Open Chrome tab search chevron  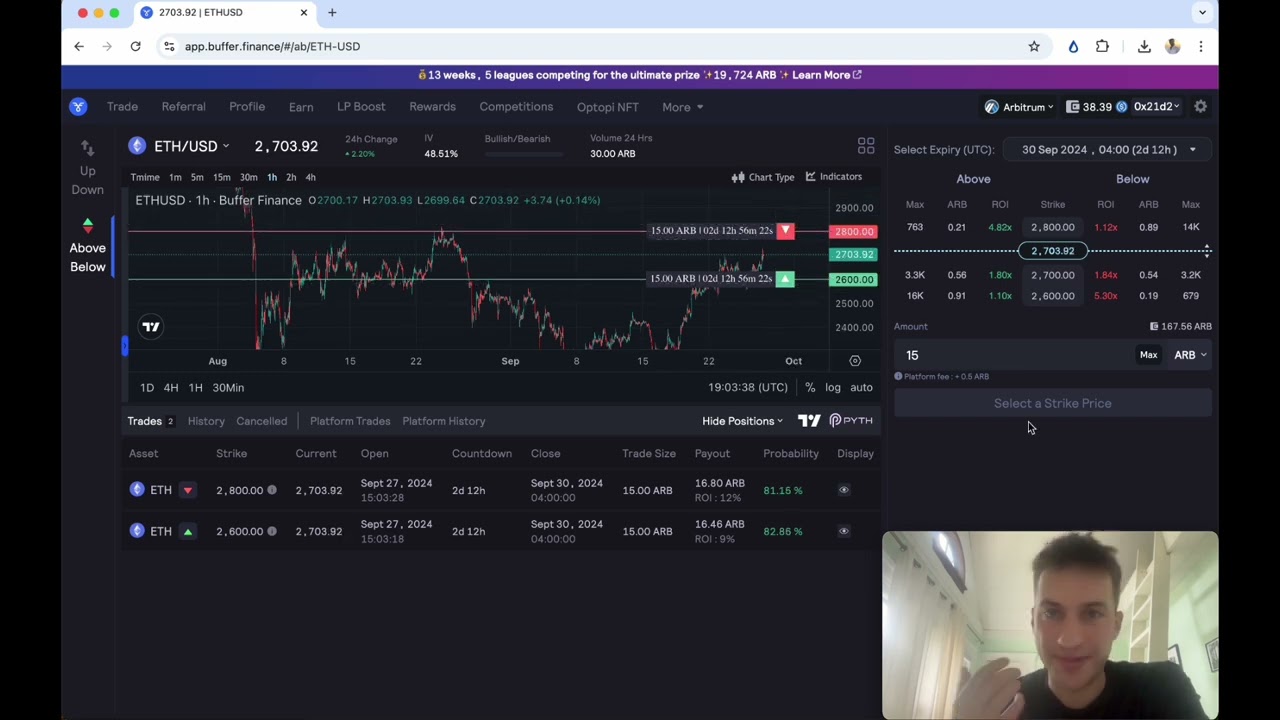(1202, 12)
